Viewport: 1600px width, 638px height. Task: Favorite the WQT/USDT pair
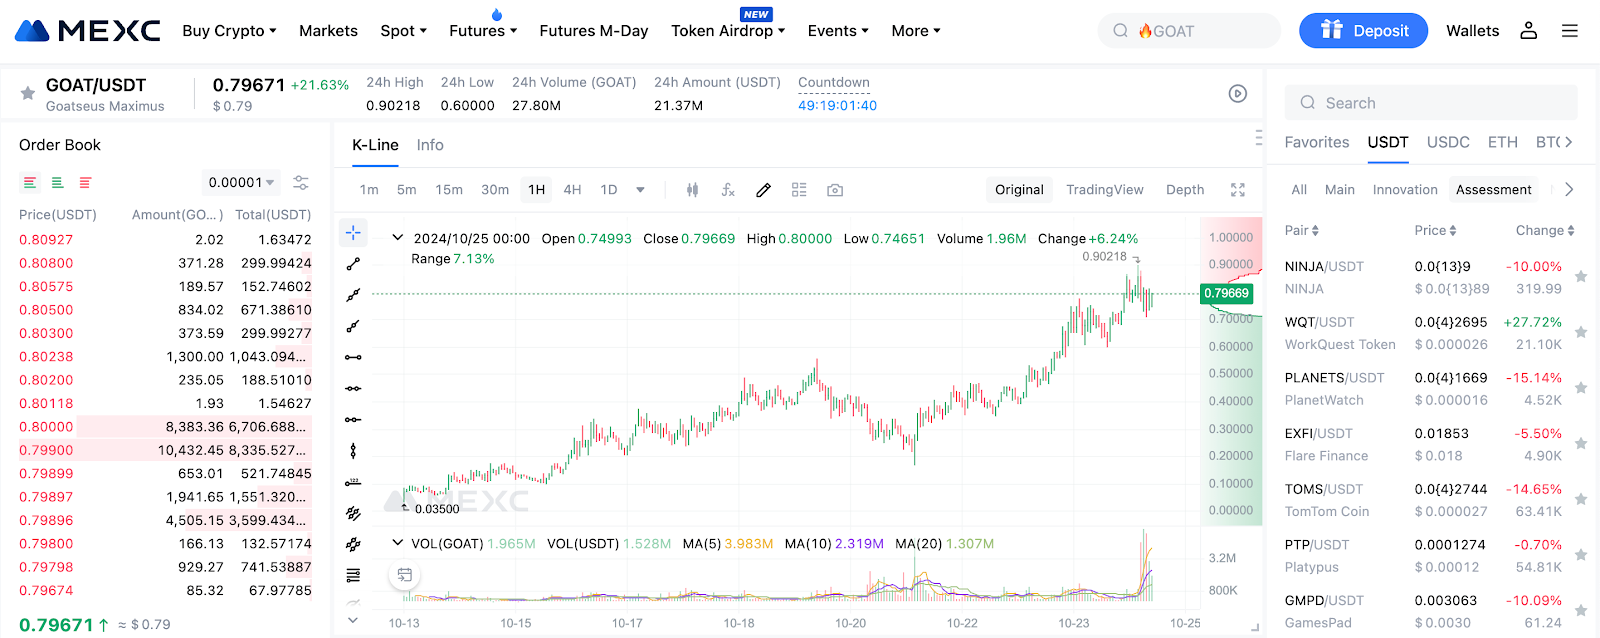tap(1581, 333)
